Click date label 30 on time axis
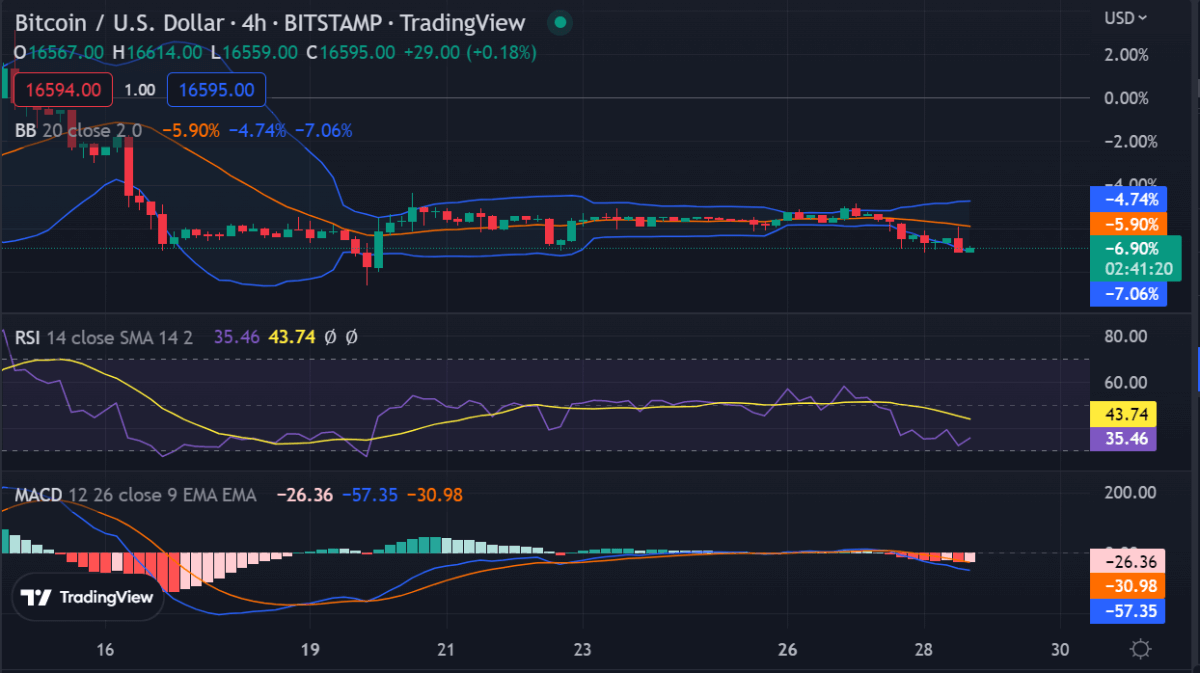The height and width of the screenshot is (673, 1200). [x=1060, y=649]
